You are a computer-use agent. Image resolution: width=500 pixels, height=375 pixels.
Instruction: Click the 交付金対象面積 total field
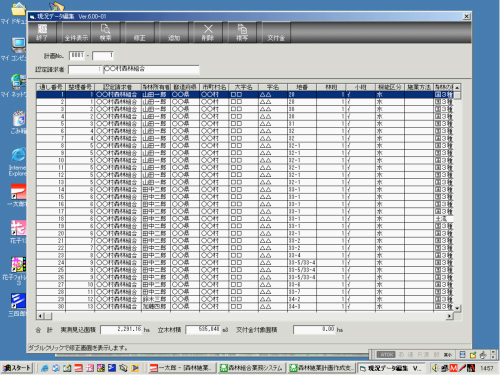pyautogui.click(x=314, y=330)
